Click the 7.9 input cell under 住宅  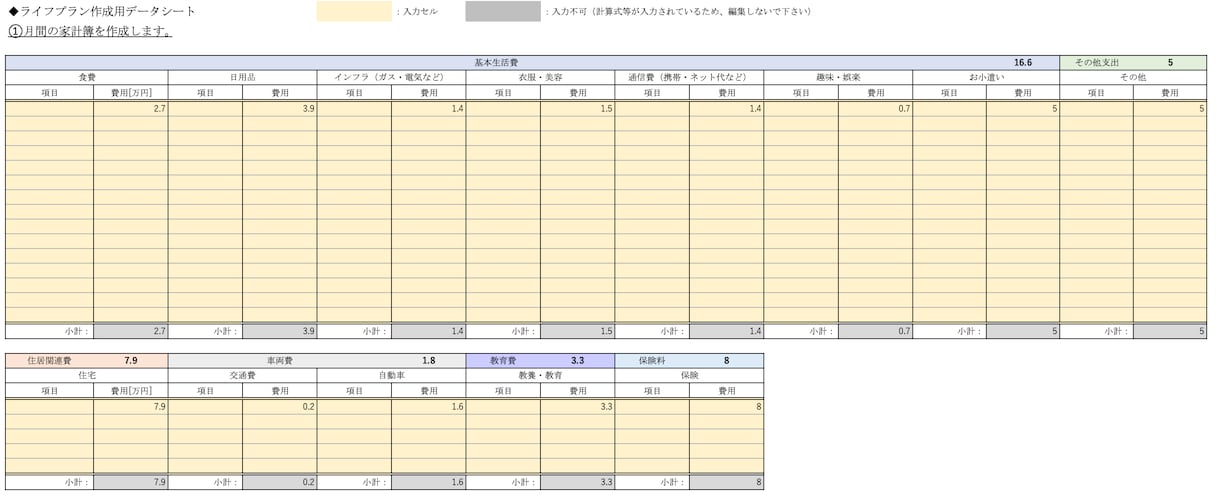(131, 407)
